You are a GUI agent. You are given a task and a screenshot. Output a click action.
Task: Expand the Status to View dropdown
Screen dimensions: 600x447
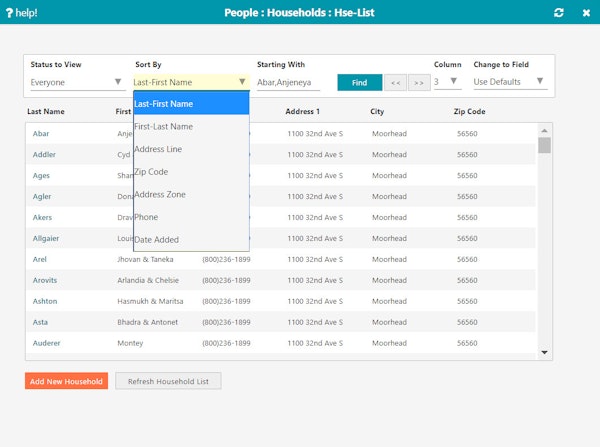pyautogui.click(x=118, y=82)
